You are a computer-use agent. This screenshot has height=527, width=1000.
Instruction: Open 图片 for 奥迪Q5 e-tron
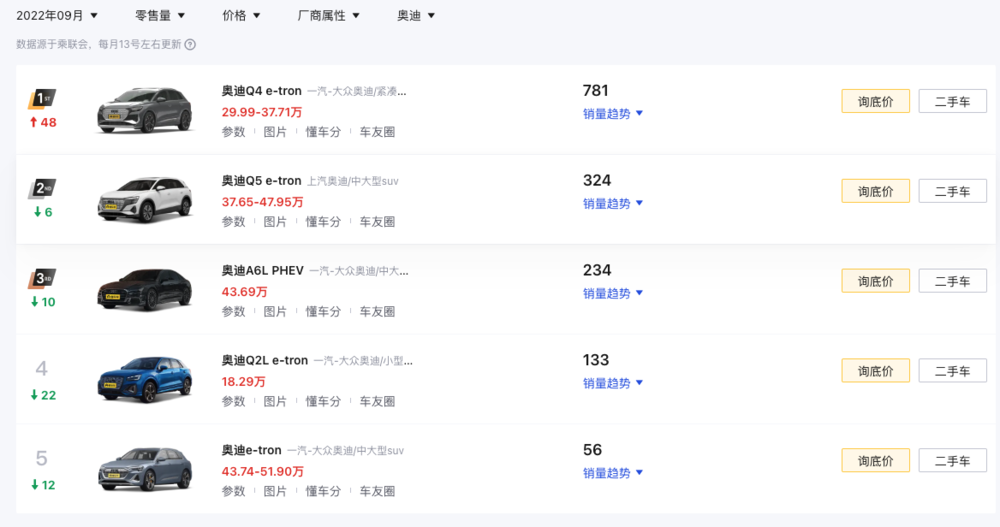275,222
